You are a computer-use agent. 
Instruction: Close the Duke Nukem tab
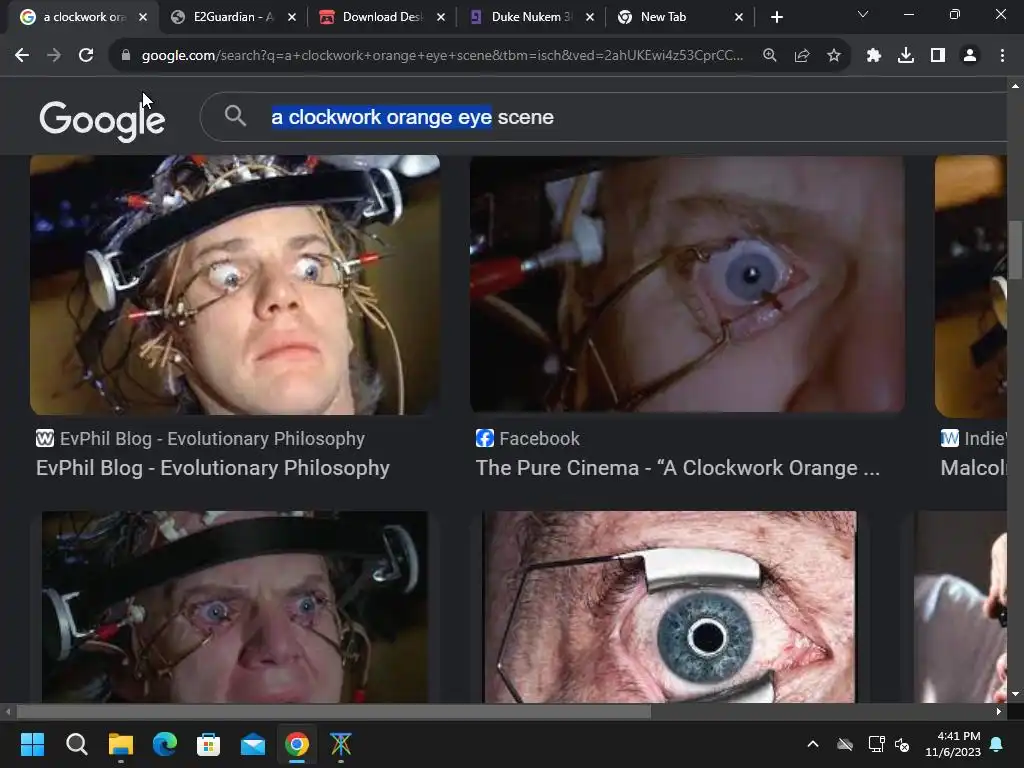click(590, 17)
